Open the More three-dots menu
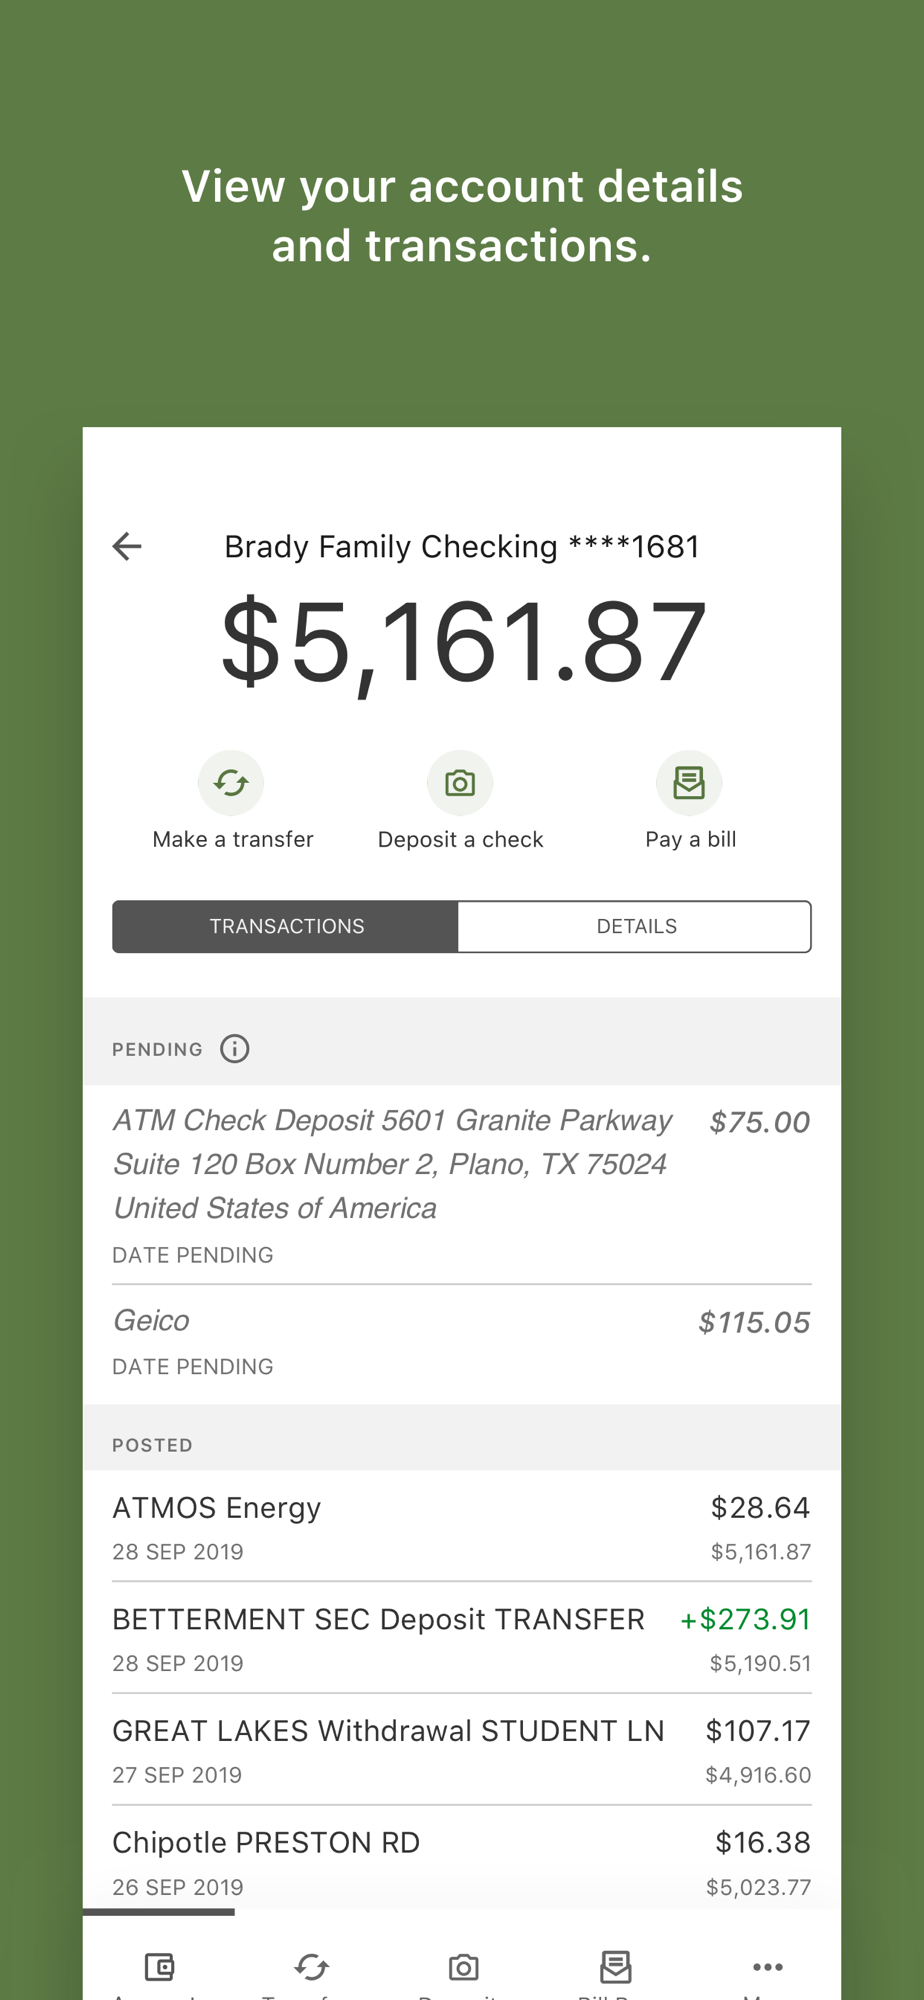924x2000 pixels. pyautogui.click(x=767, y=1967)
